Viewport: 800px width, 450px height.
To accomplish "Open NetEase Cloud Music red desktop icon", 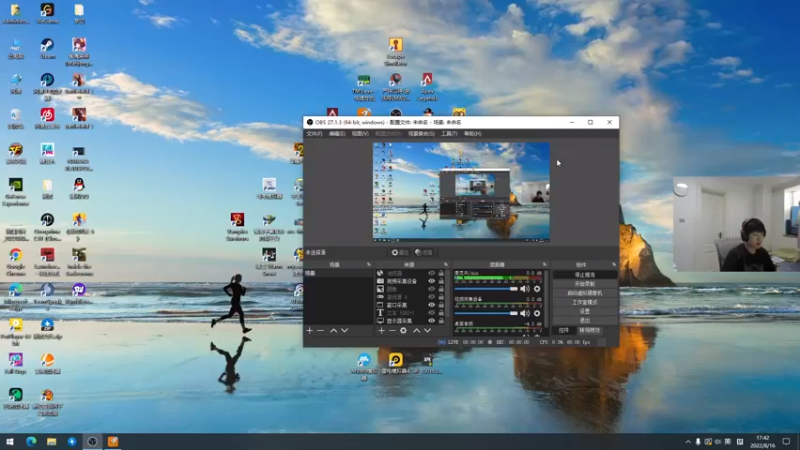I will 47,118.
